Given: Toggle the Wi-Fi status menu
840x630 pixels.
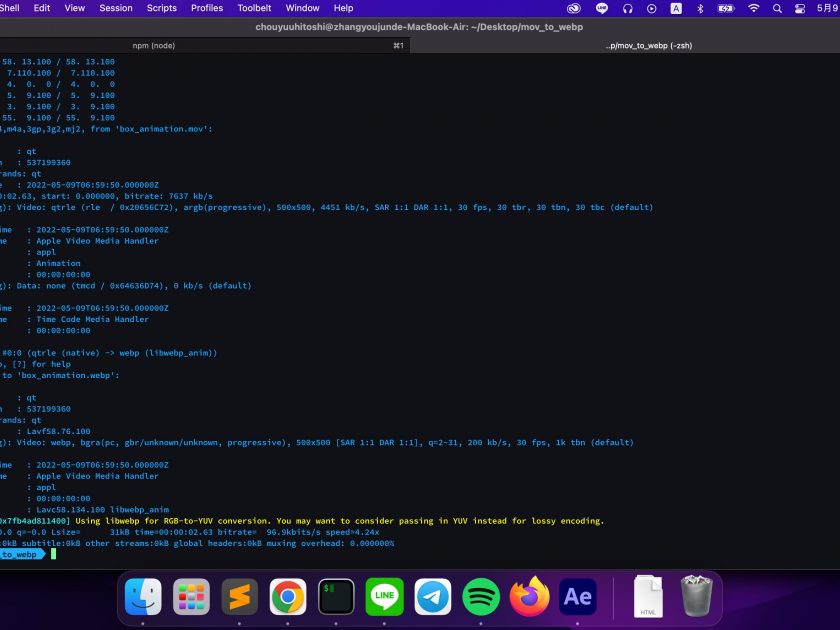Looking at the screenshot, I should pos(753,8).
